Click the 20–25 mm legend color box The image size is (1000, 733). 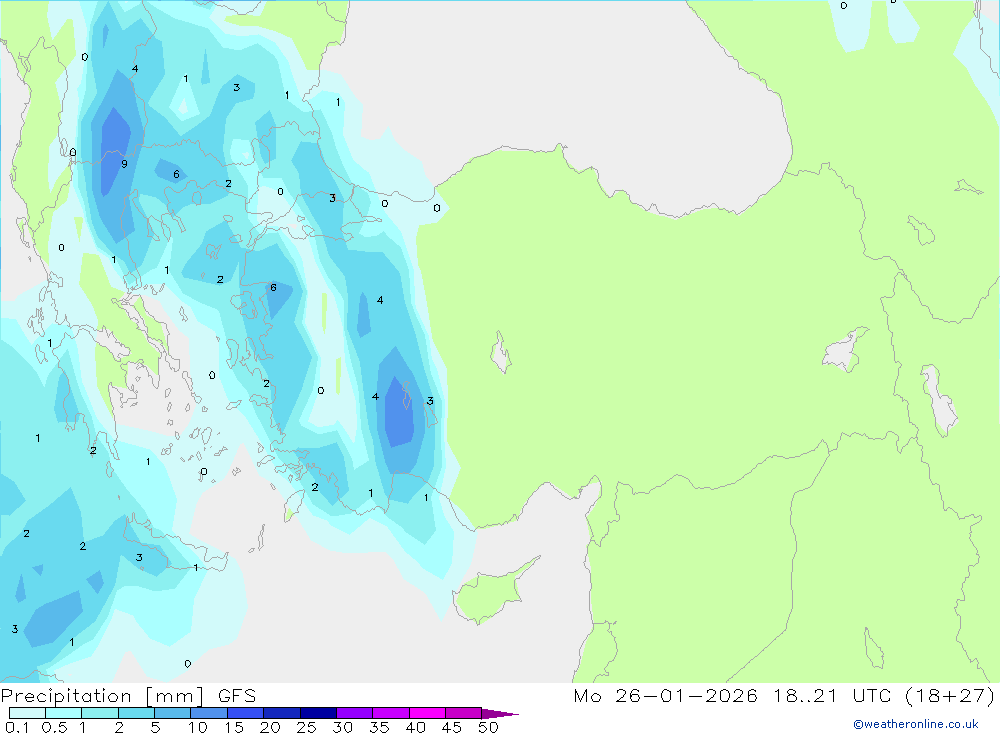tap(281, 713)
